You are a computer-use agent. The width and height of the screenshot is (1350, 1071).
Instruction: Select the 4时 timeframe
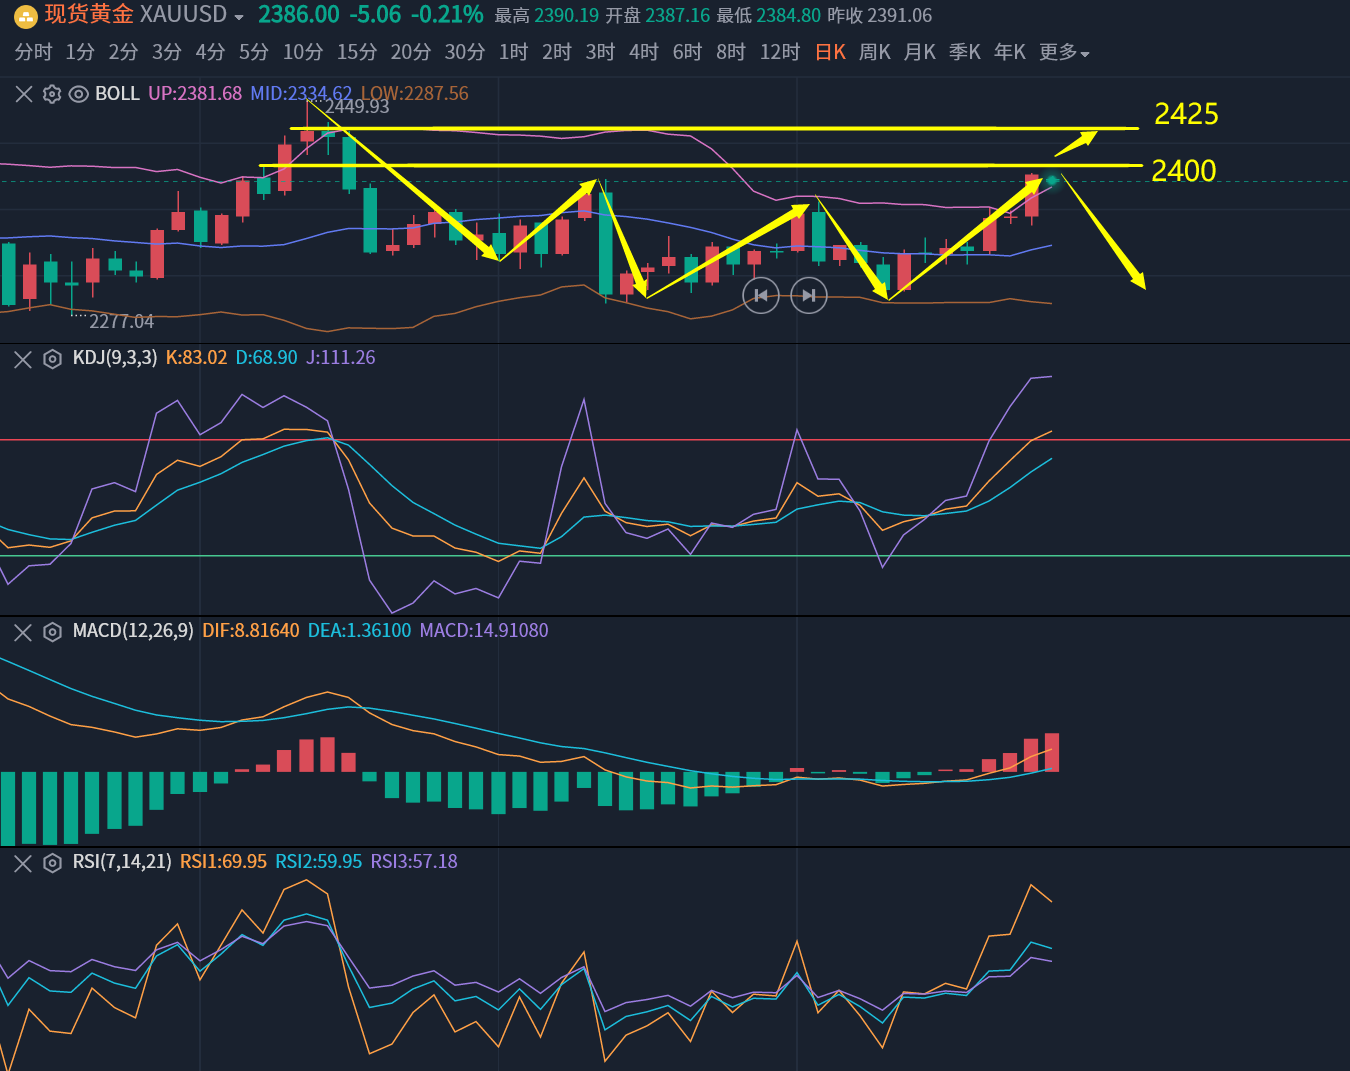[644, 52]
